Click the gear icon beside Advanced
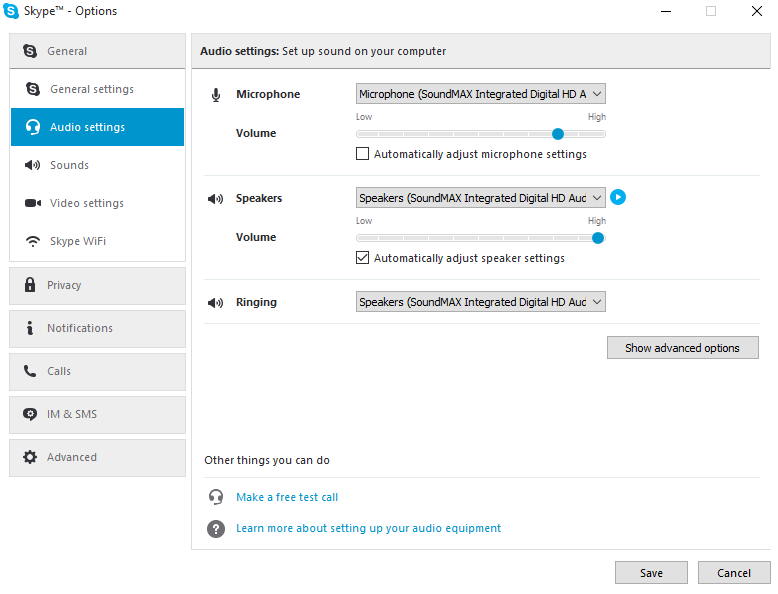The height and width of the screenshot is (594, 778). pyautogui.click(x=30, y=457)
